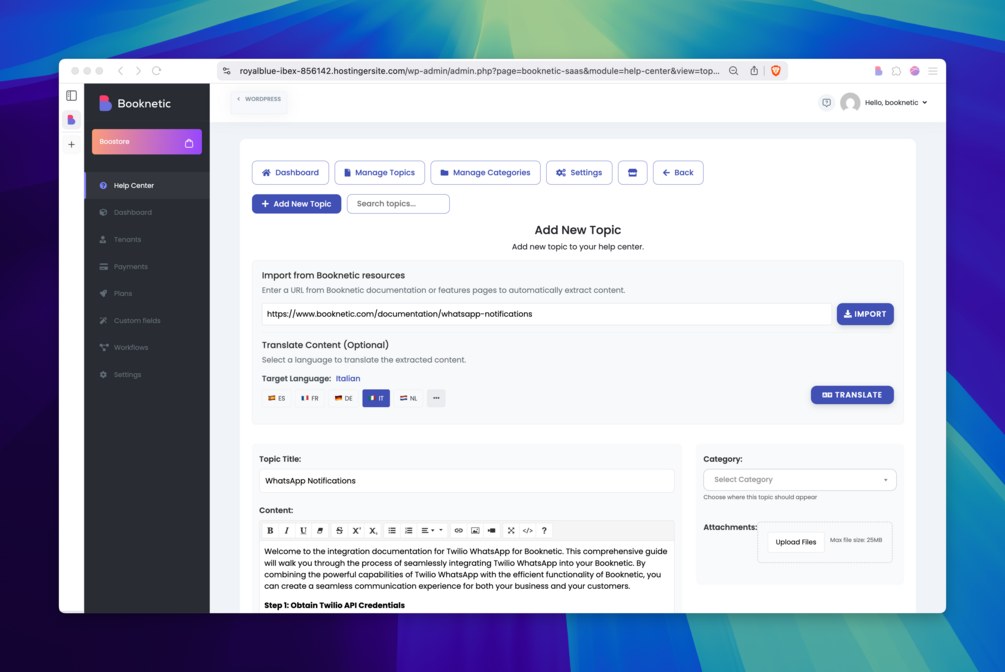Open the Dashboard tab in help center
Image resolution: width=1005 pixels, height=672 pixels.
click(290, 172)
